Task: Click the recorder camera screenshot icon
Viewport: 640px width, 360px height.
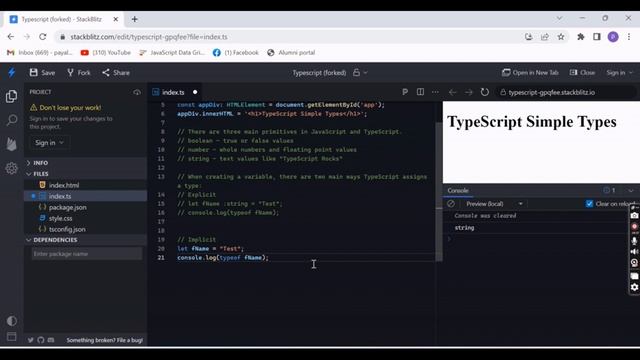Action: (x=634, y=216)
